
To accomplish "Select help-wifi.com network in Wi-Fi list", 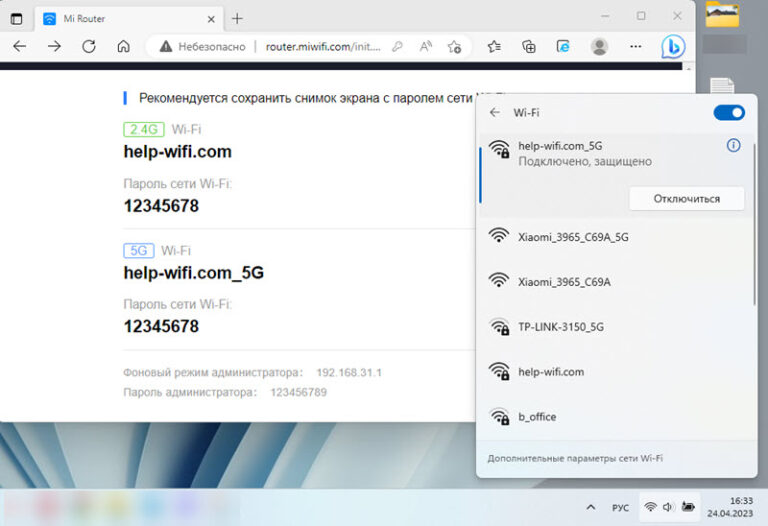I will (x=614, y=372).
